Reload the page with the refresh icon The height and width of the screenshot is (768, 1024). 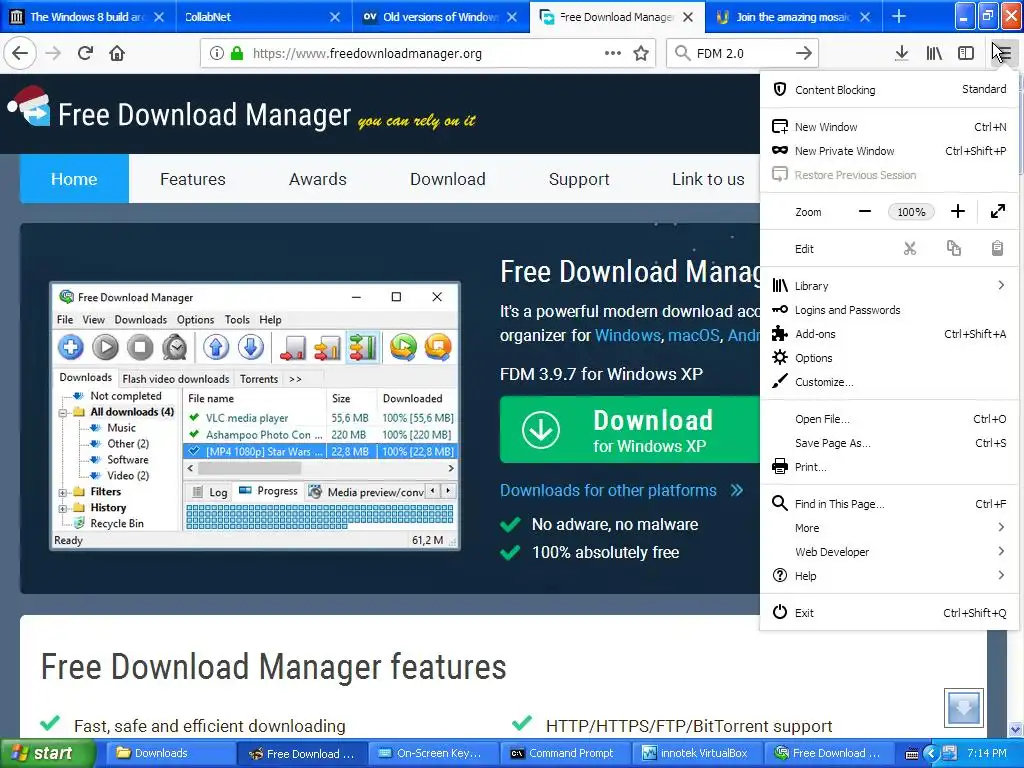85,54
